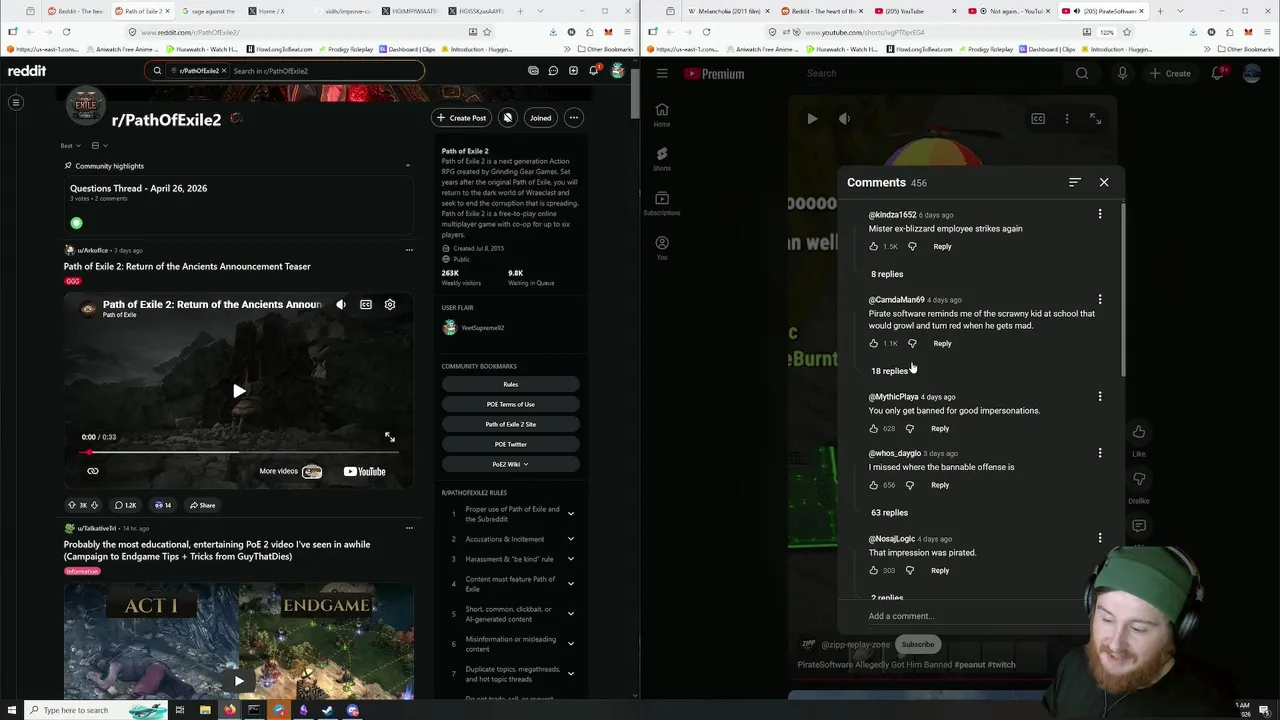This screenshot has height=720, width=1280.
Task: Remove r/PathOfExile2 search scope chip
Action: pos(224,71)
